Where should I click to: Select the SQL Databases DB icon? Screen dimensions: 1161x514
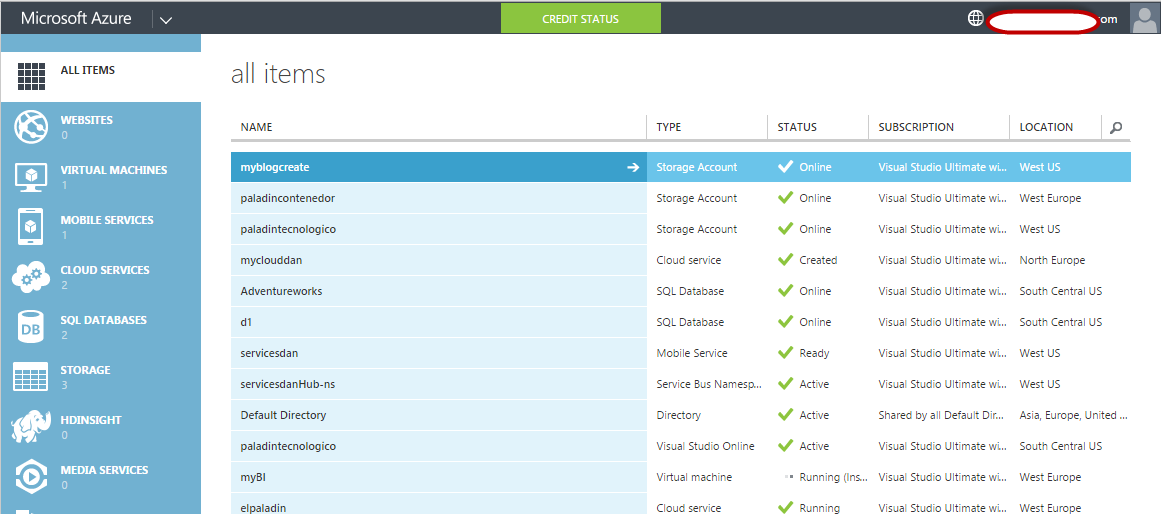32,327
